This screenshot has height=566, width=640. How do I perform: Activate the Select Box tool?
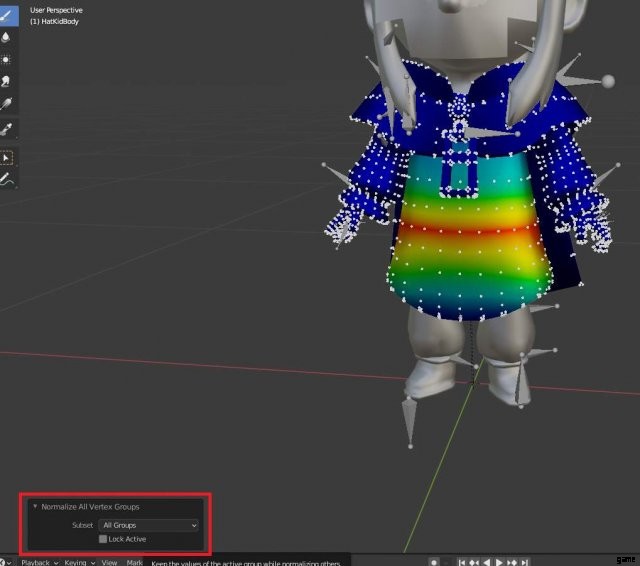tap(7, 157)
